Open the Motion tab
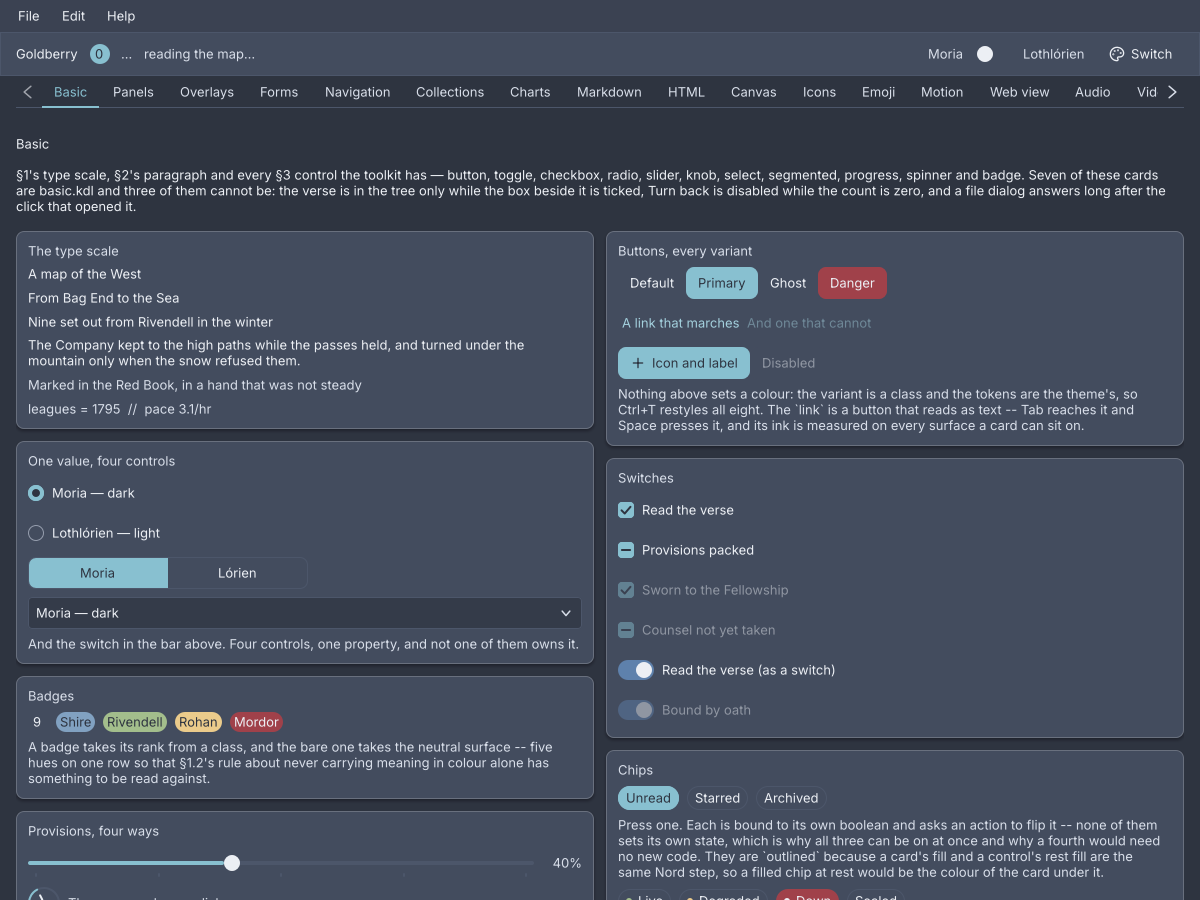Viewport: 1200px width, 900px height. click(x=942, y=92)
